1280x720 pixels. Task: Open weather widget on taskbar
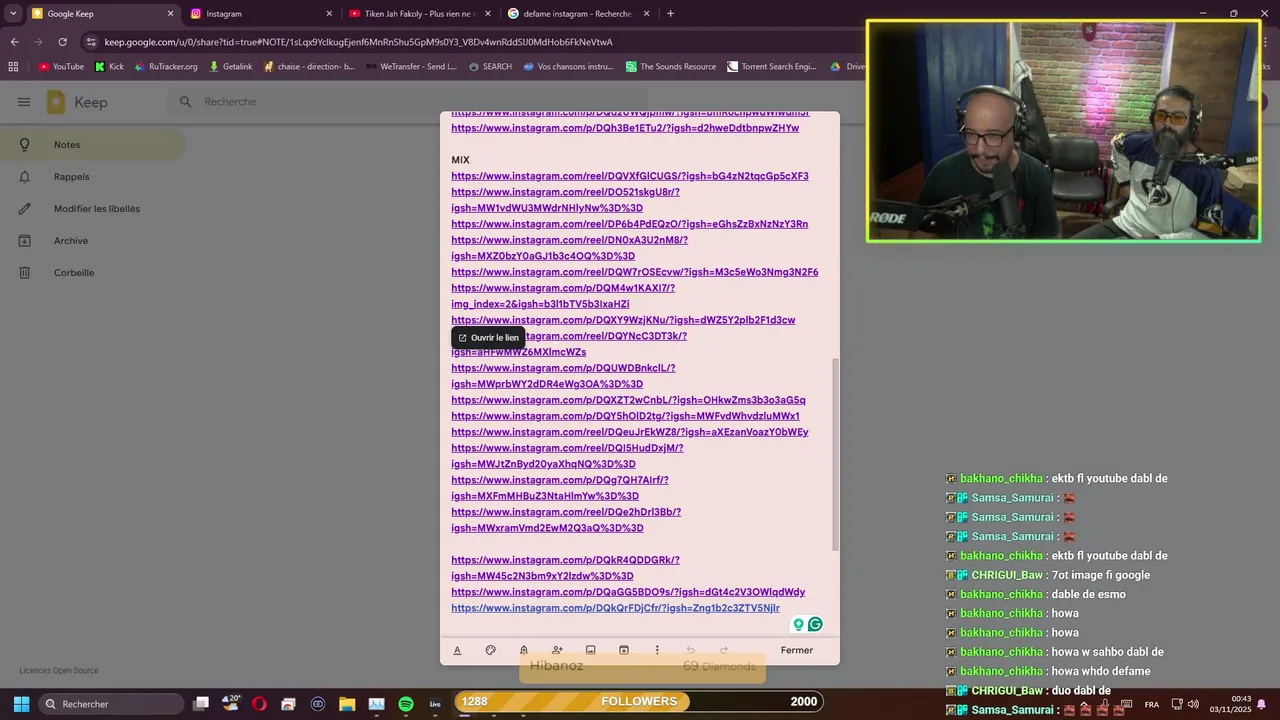pos(231,703)
